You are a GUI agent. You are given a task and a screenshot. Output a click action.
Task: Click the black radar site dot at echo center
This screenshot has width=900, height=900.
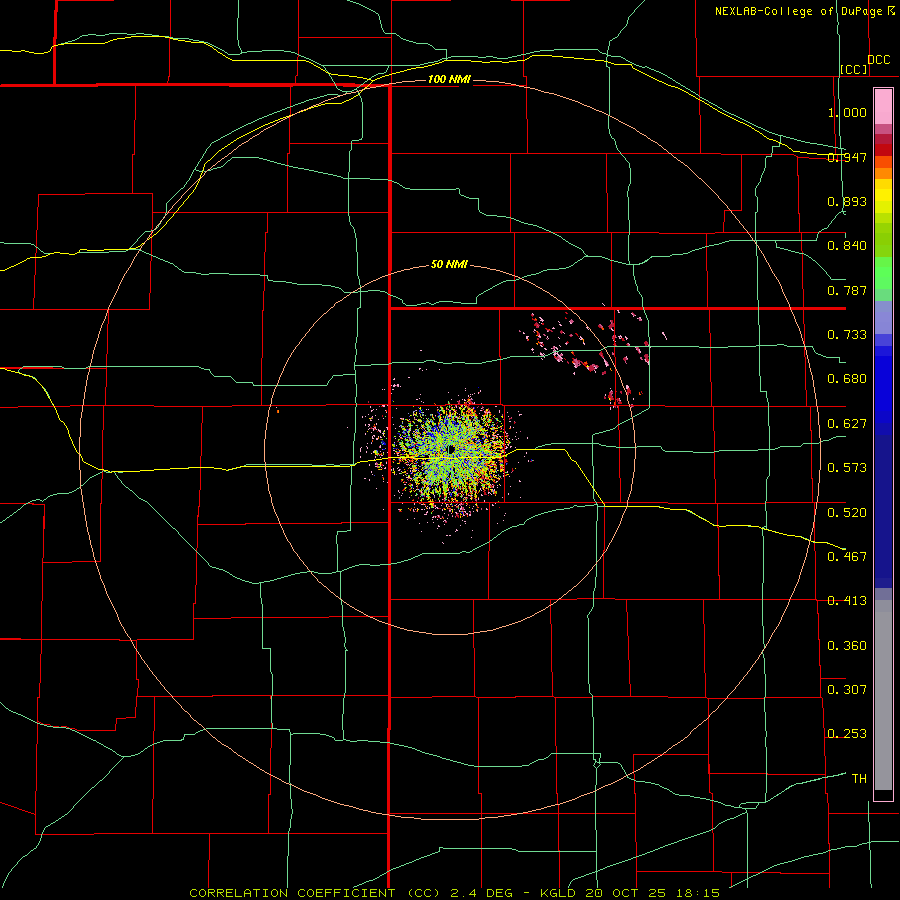point(452,449)
